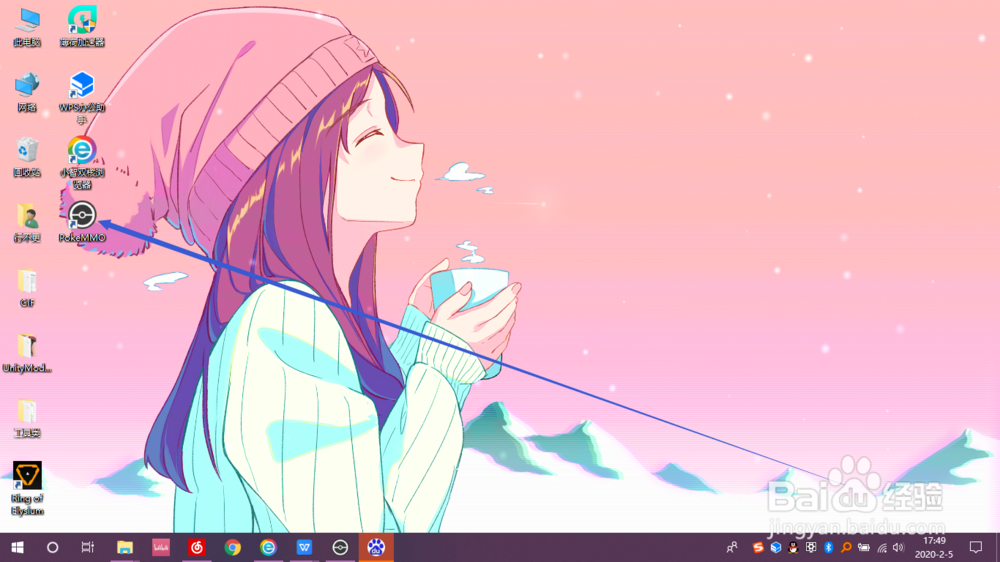Open QQ penguin icon in tray
1000x562 pixels.
[793, 547]
